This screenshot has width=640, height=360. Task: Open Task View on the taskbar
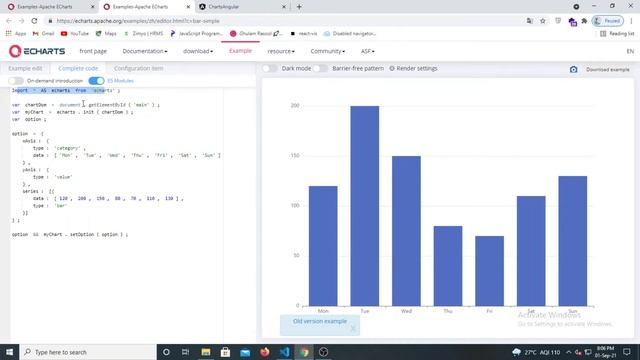coord(185,352)
